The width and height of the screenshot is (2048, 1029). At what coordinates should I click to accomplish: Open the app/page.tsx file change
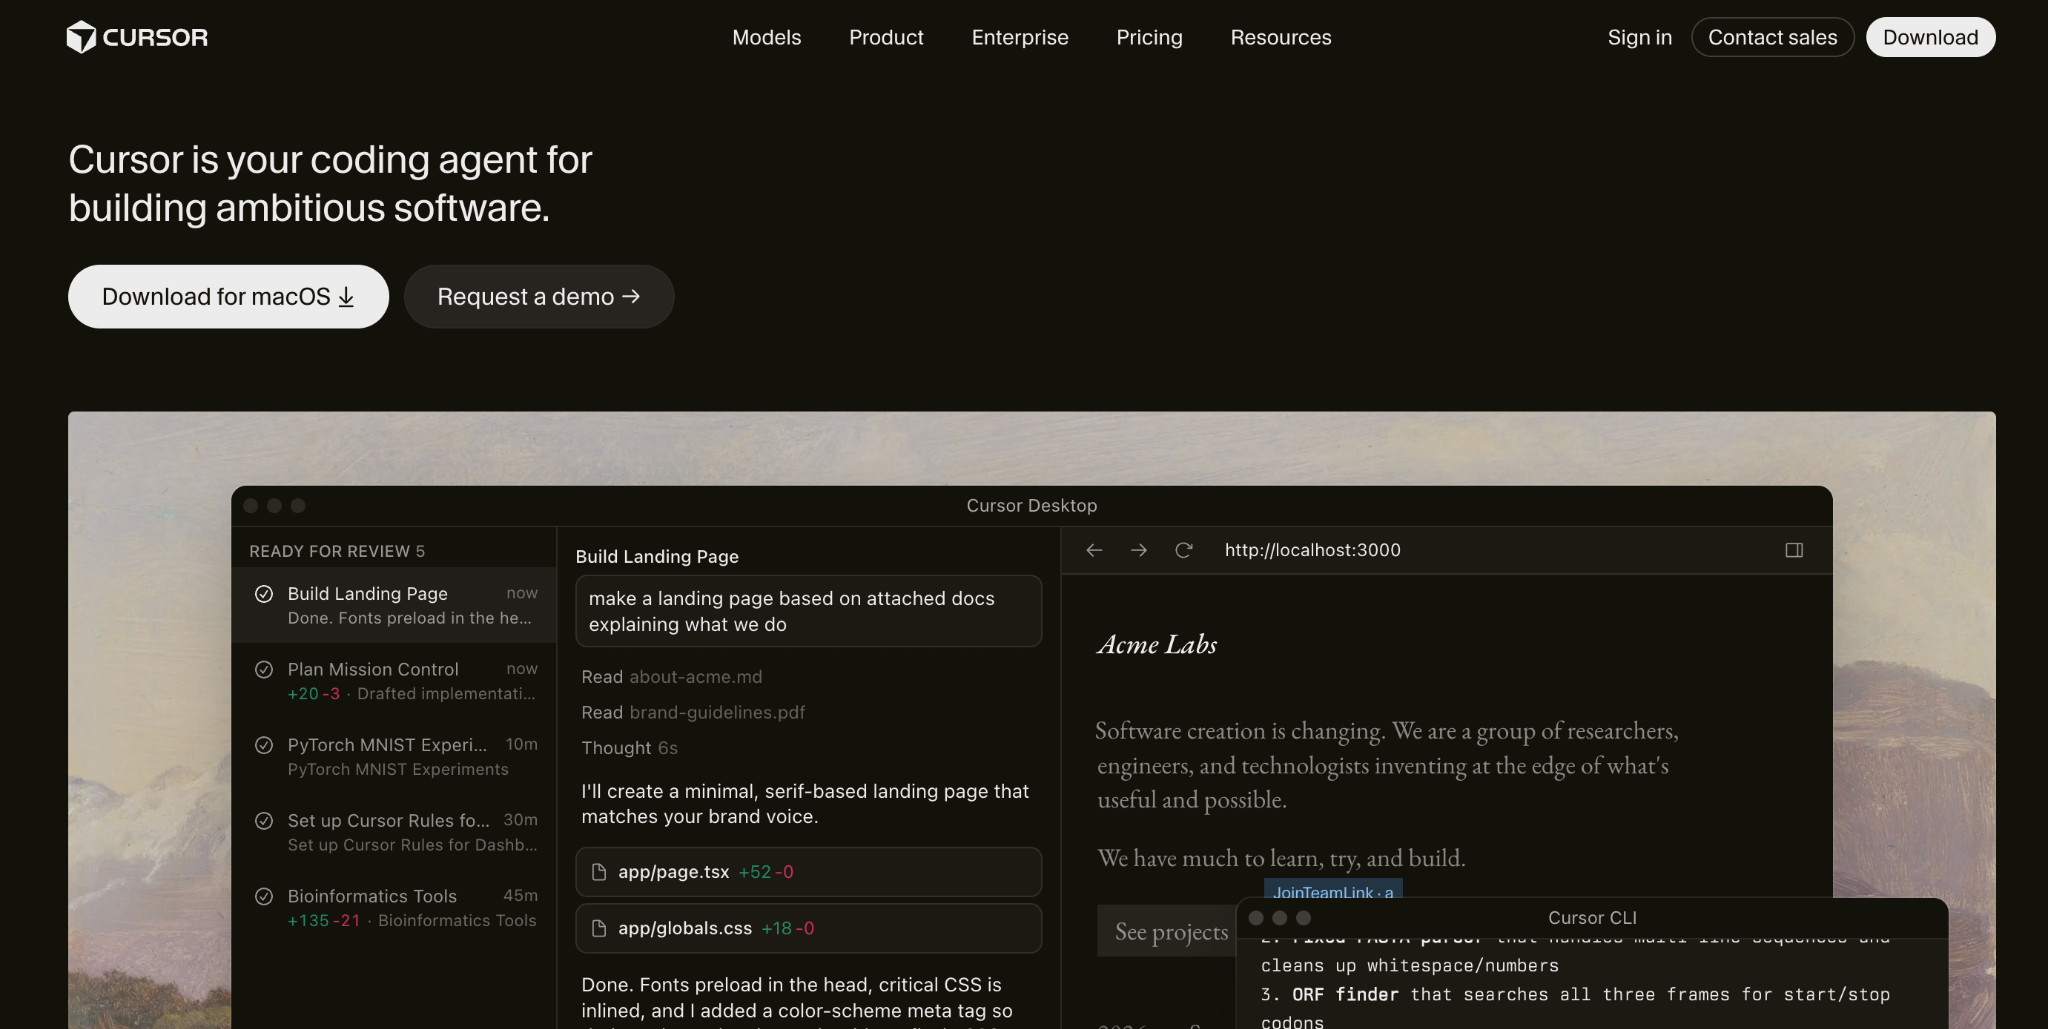point(809,872)
